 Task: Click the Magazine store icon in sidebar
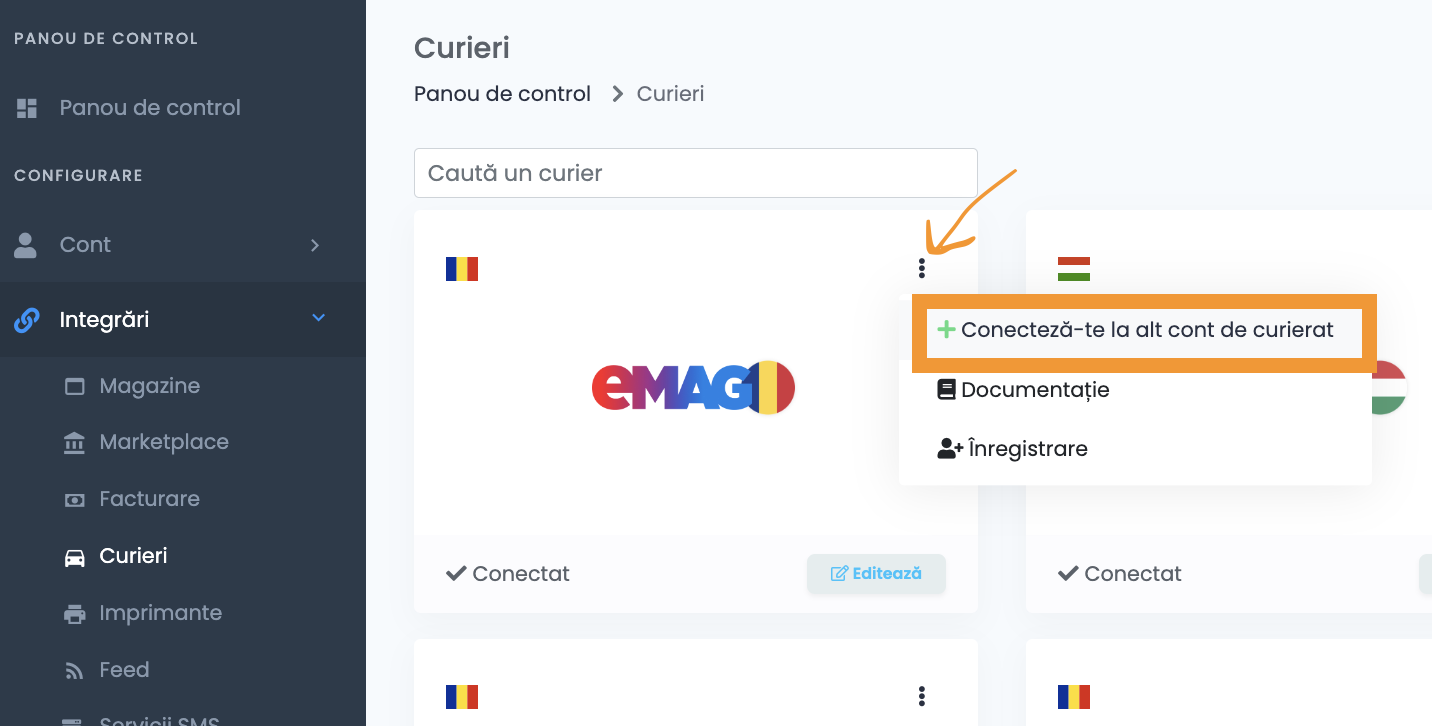tap(75, 386)
